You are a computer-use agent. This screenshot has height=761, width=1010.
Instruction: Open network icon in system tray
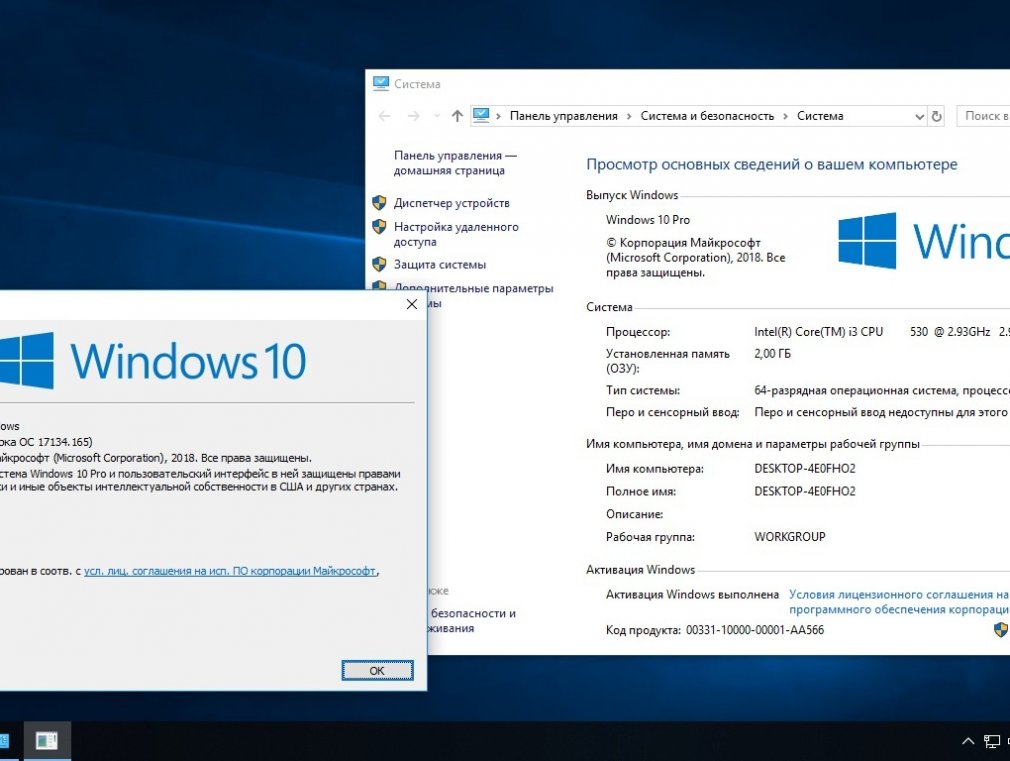coord(991,742)
